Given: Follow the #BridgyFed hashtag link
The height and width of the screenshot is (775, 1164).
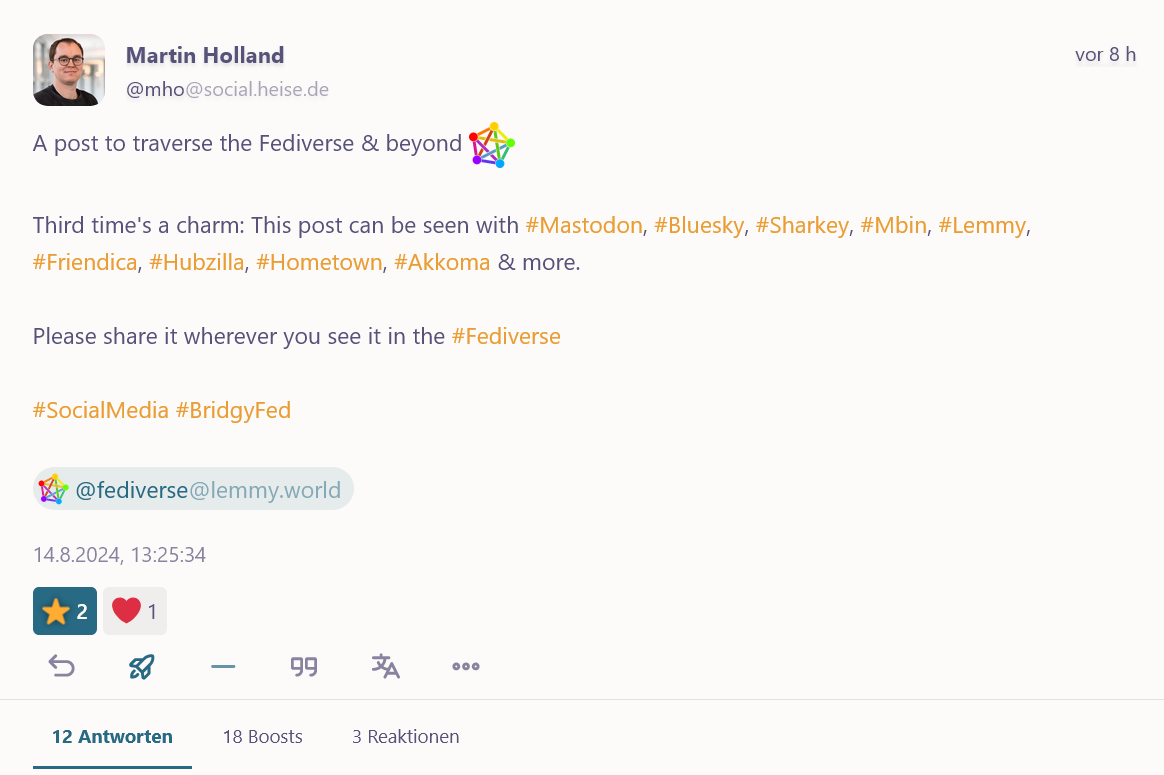Looking at the screenshot, I should pos(233,410).
